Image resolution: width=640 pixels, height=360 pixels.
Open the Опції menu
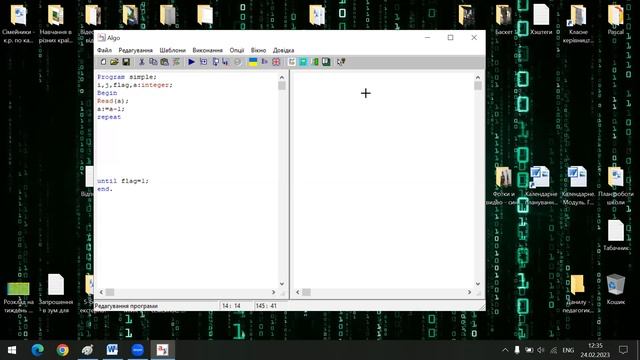coord(237,50)
